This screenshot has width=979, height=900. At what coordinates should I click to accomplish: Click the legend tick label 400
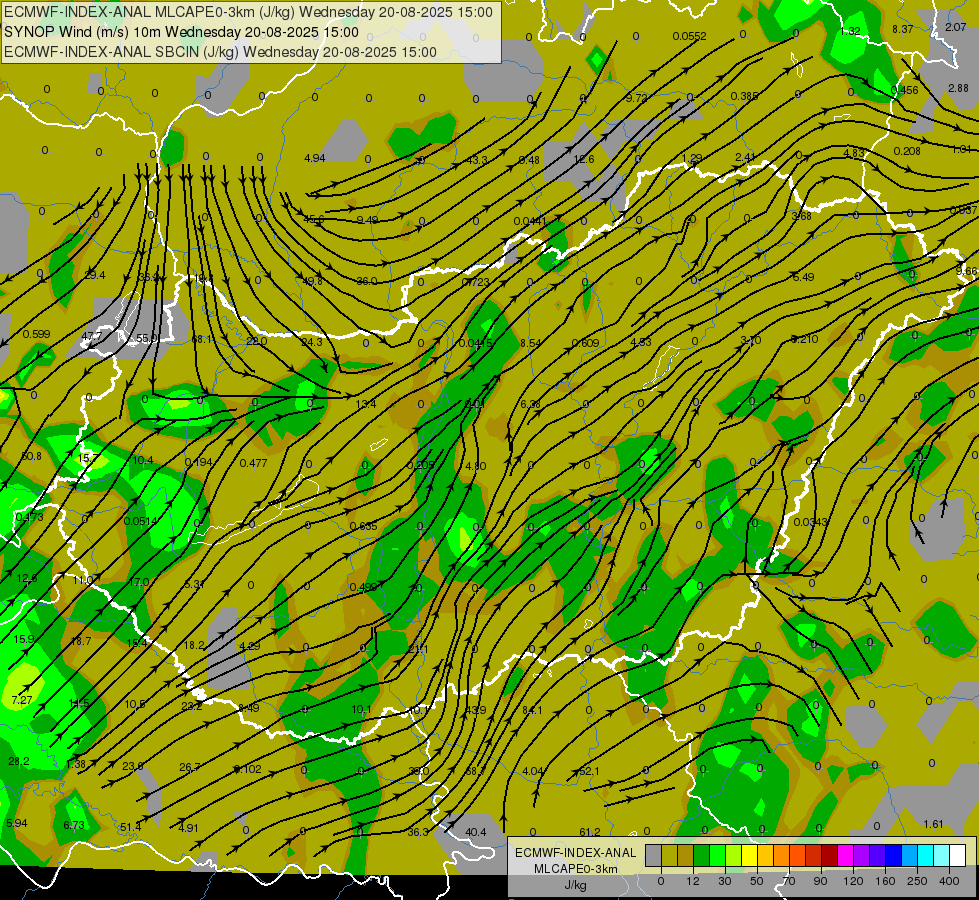(949, 881)
